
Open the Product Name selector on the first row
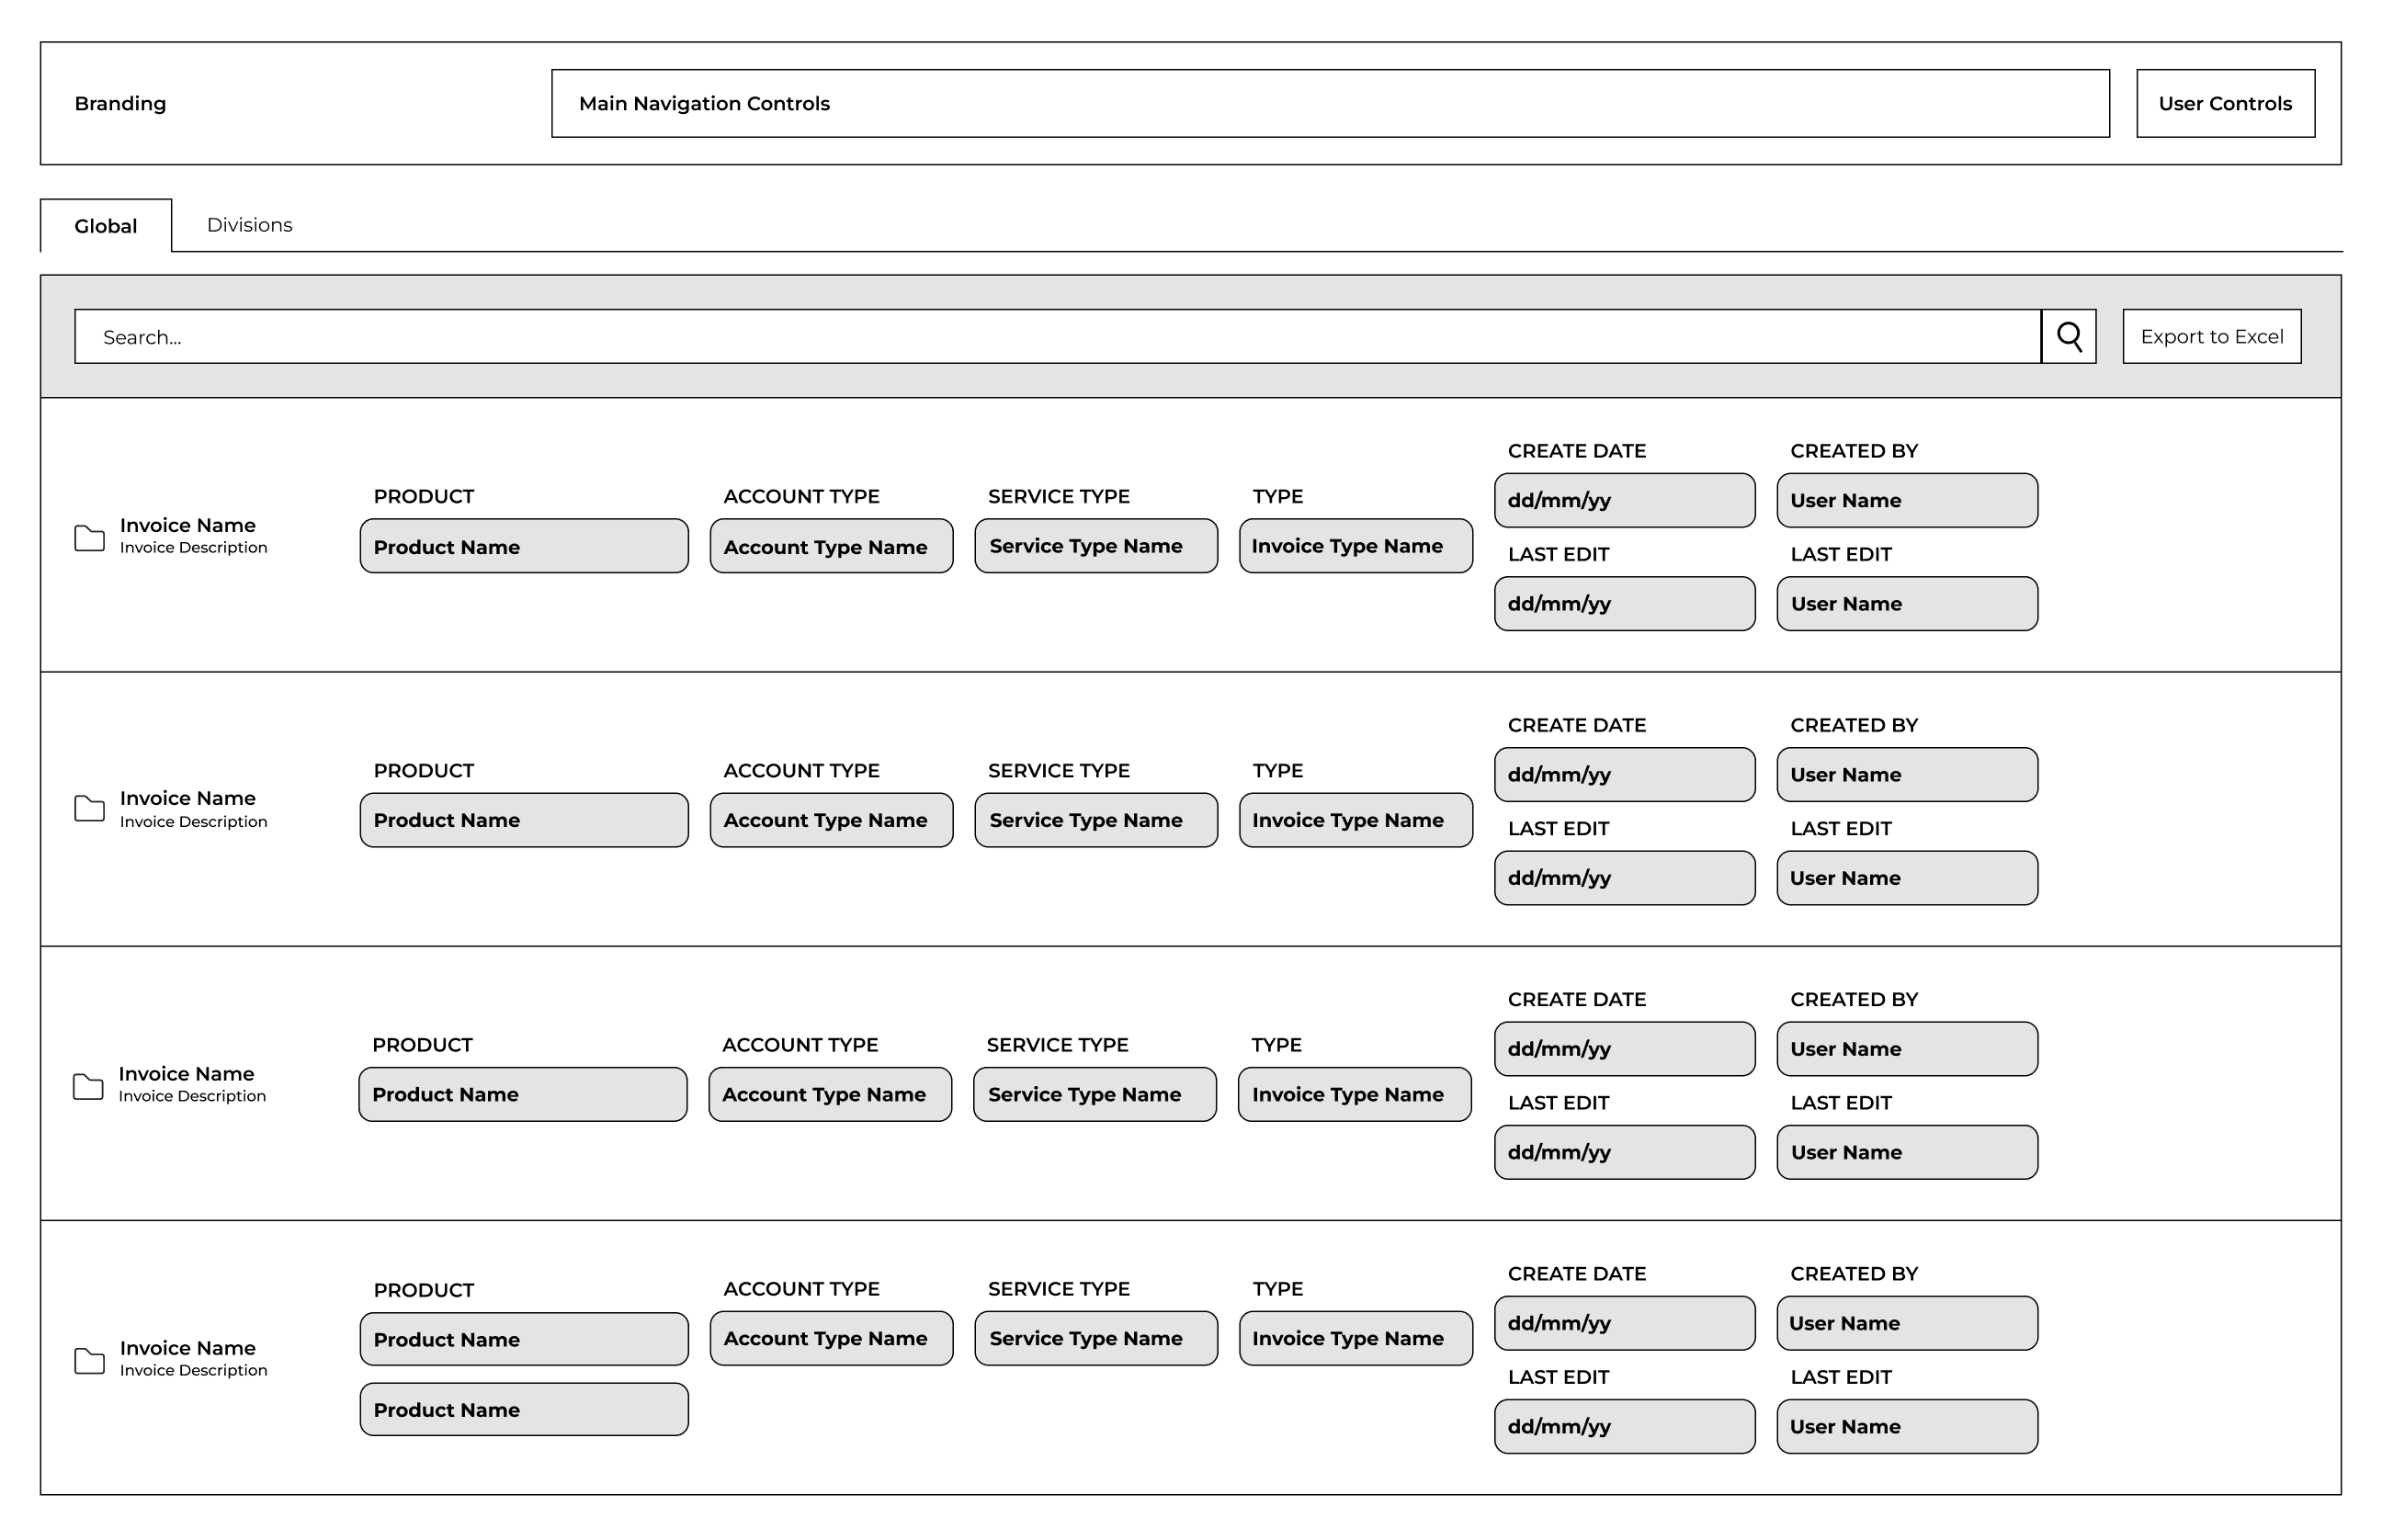(x=523, y=546)
